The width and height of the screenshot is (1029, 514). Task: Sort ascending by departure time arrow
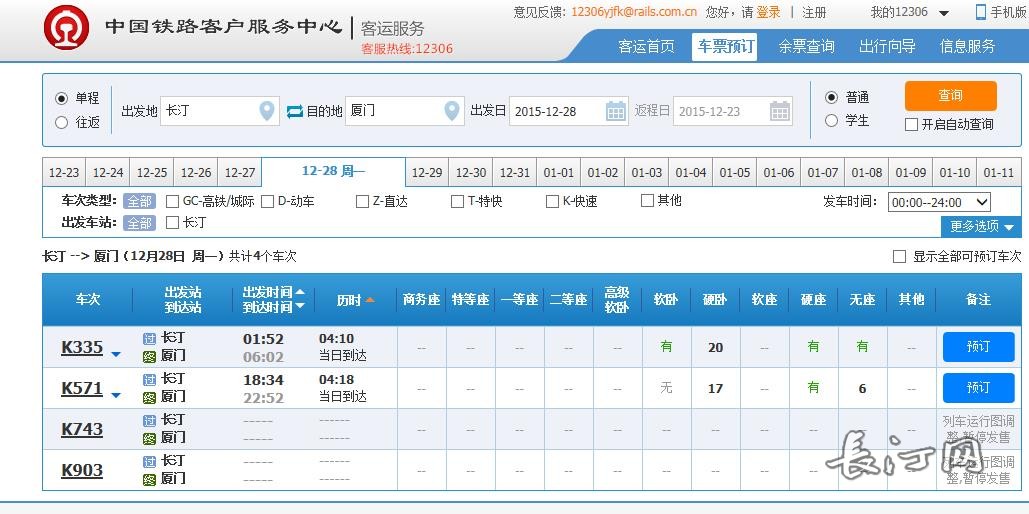300,292
